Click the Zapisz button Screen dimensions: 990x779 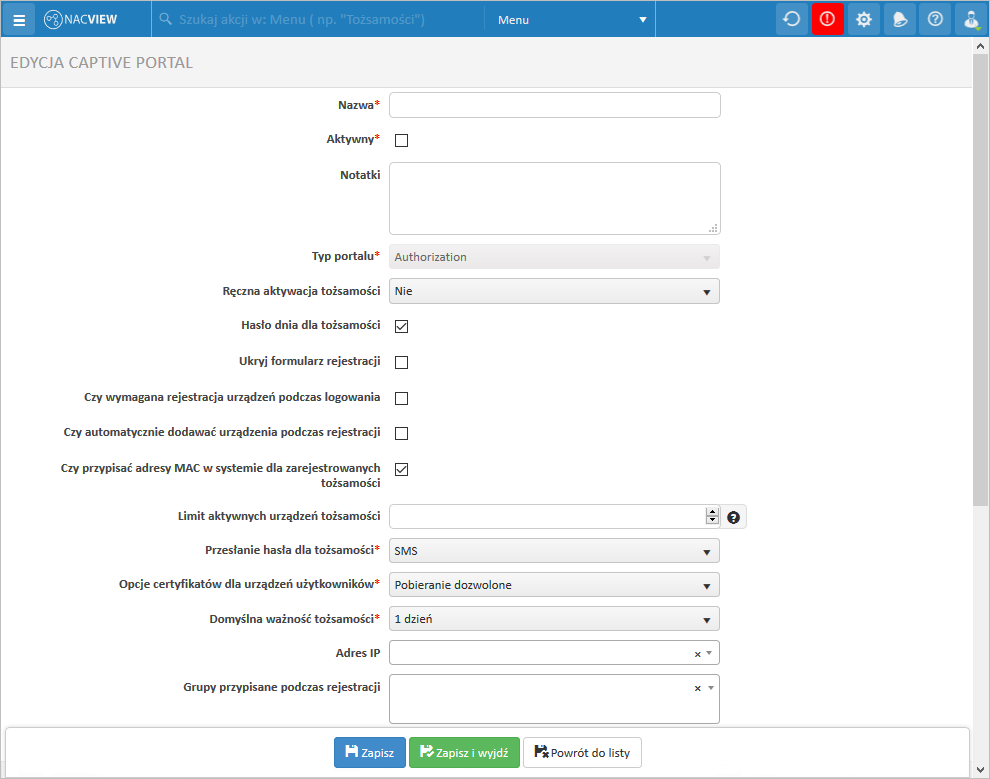(x=370, y=753)
